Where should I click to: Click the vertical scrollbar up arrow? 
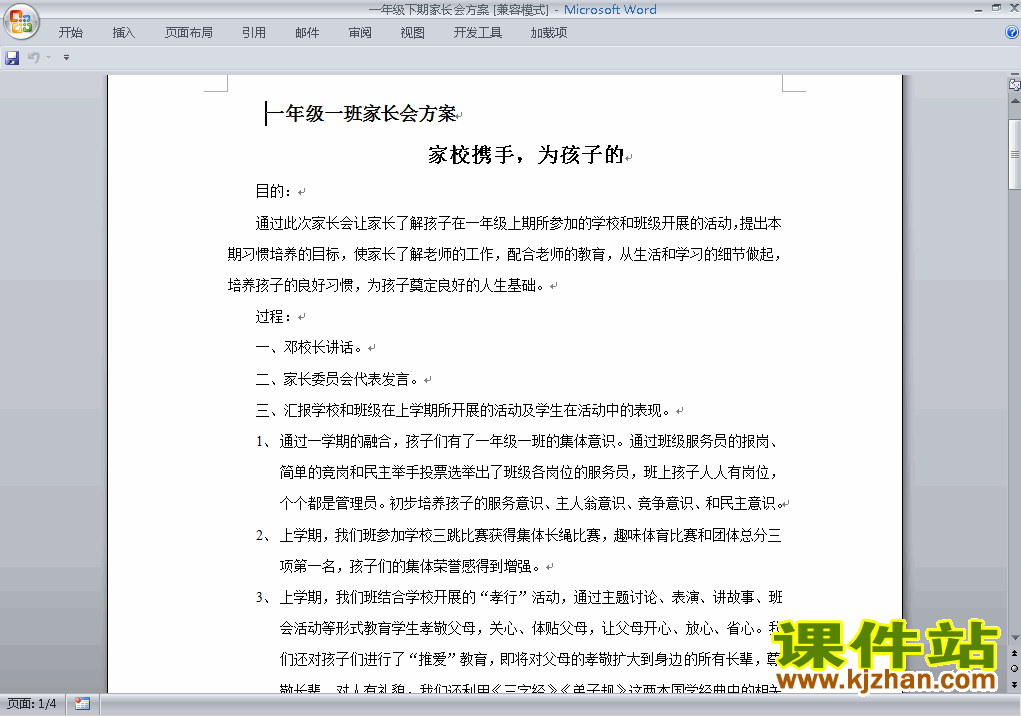1014,102
